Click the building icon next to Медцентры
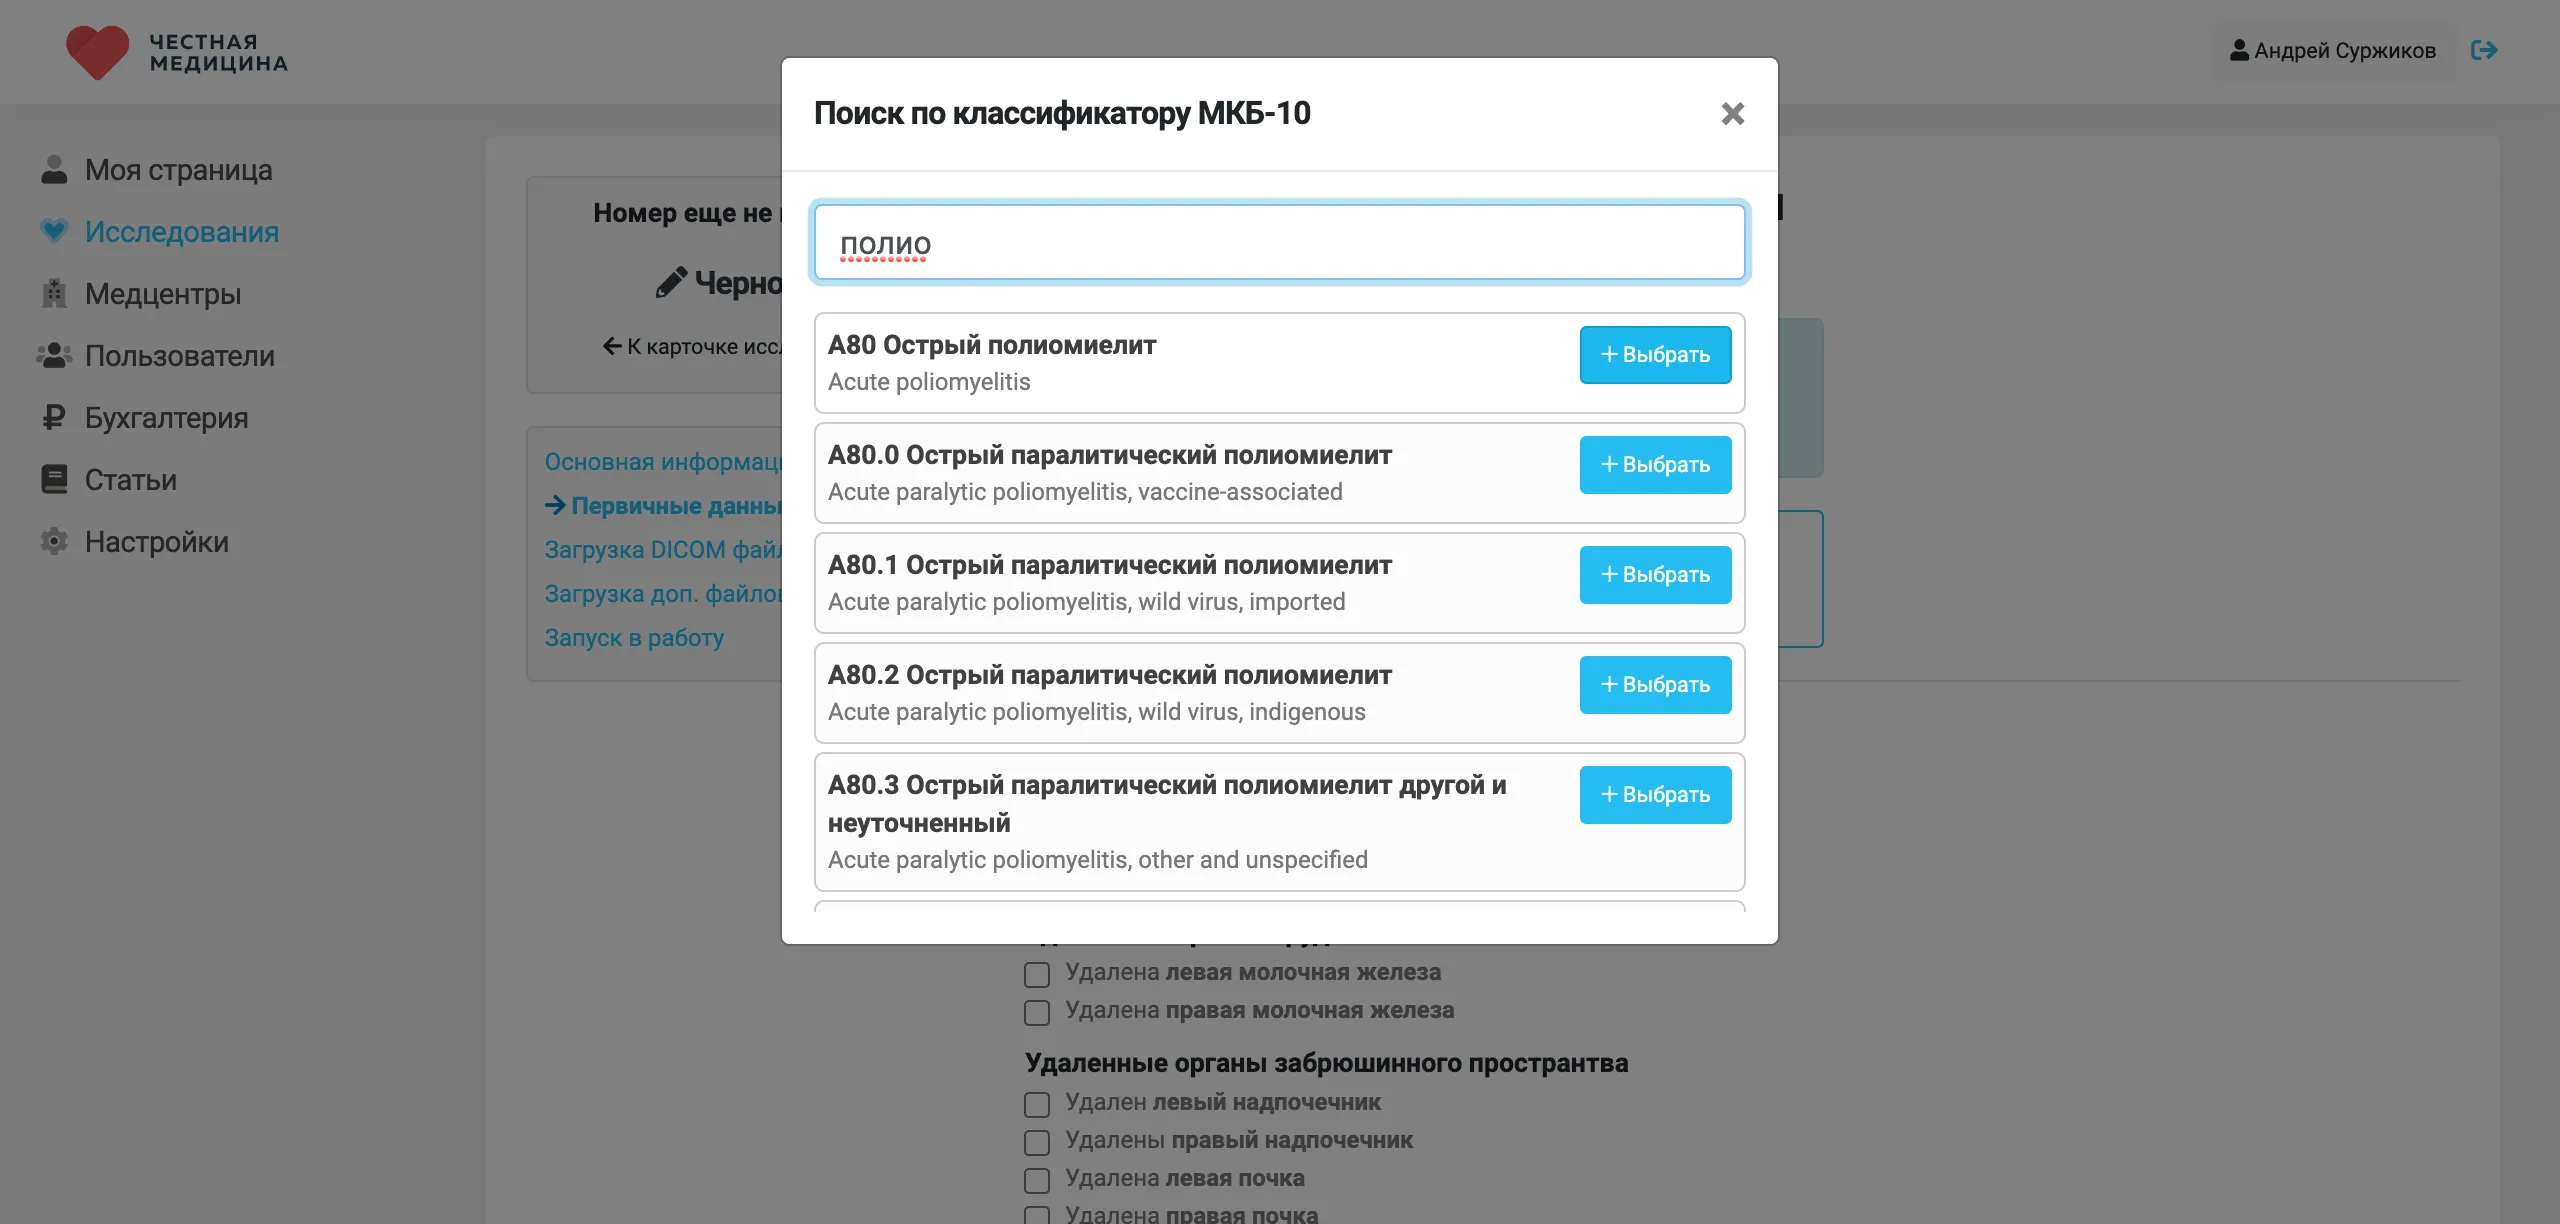This screenshot has width=2560, height=1224. (x=54, y=294)
